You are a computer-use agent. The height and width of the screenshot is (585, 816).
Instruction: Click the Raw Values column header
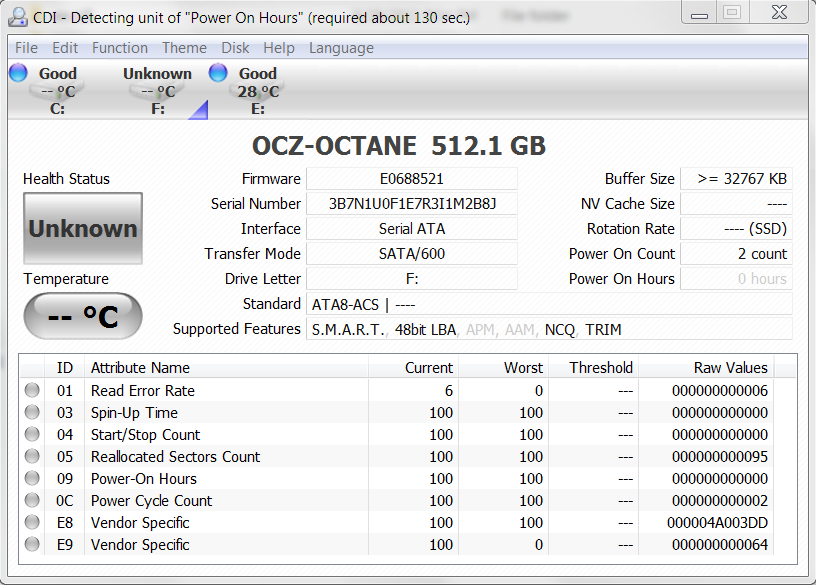[x=730, y=368]
